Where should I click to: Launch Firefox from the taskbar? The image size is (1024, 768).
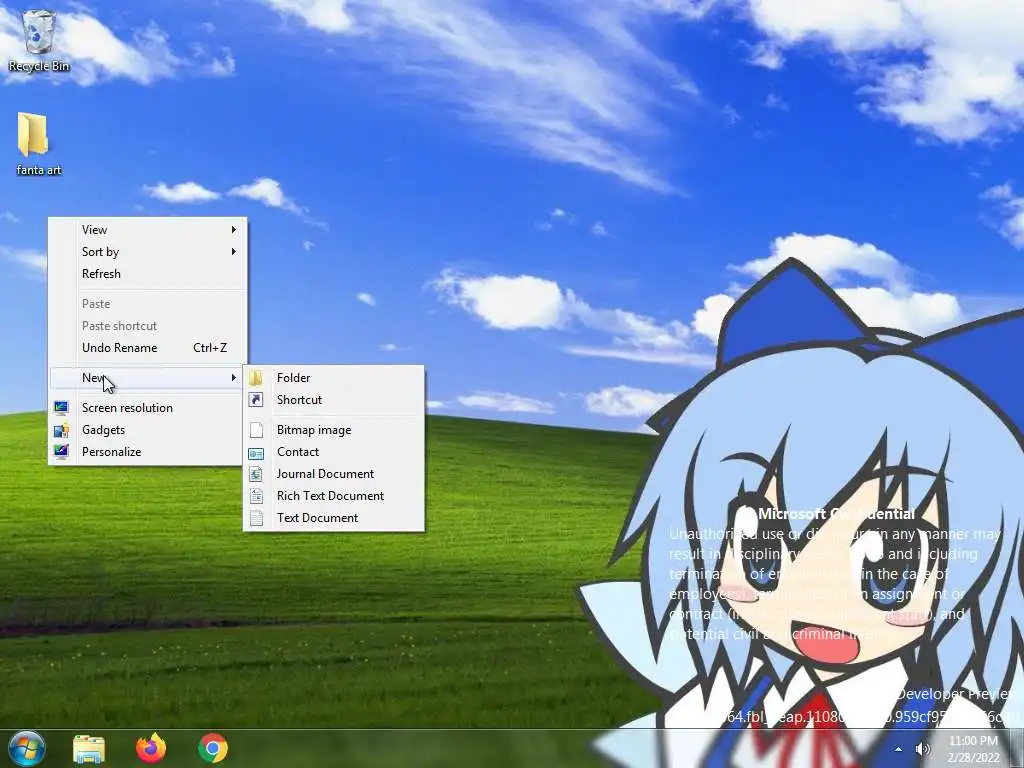tap(151, 748)
